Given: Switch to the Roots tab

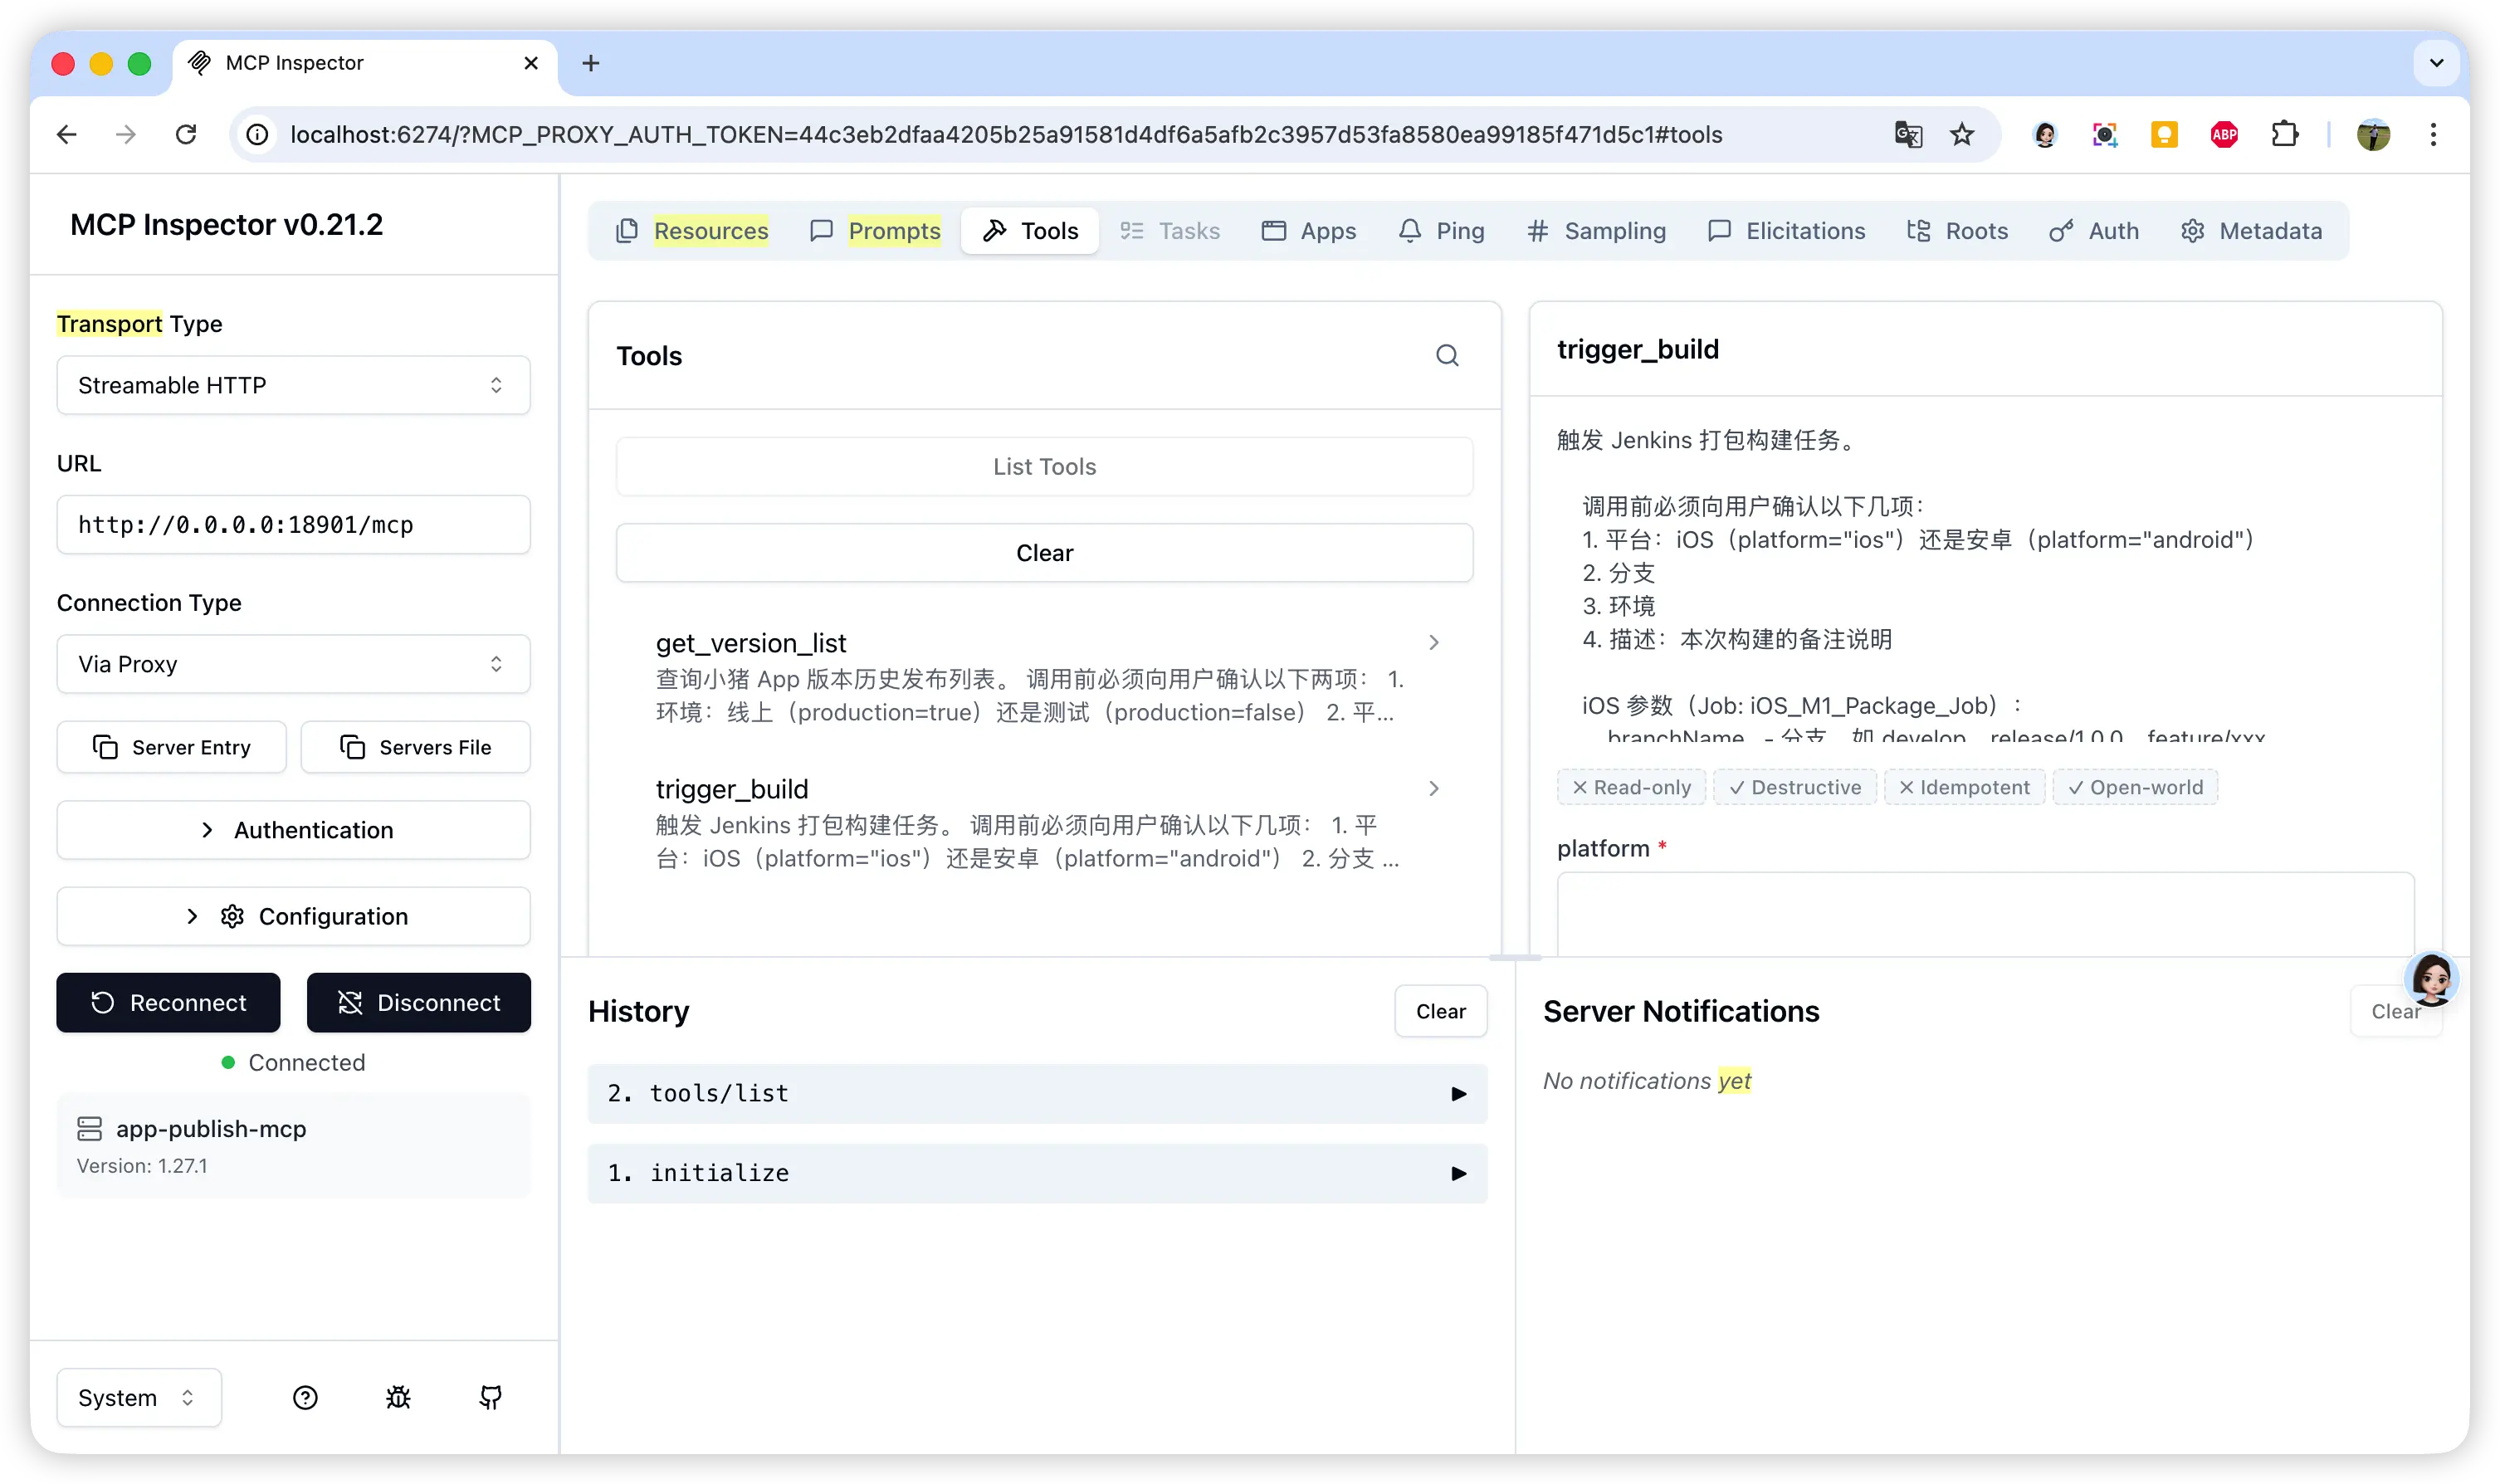Looking at the screenshot, I should click(x=1957, y=231).
